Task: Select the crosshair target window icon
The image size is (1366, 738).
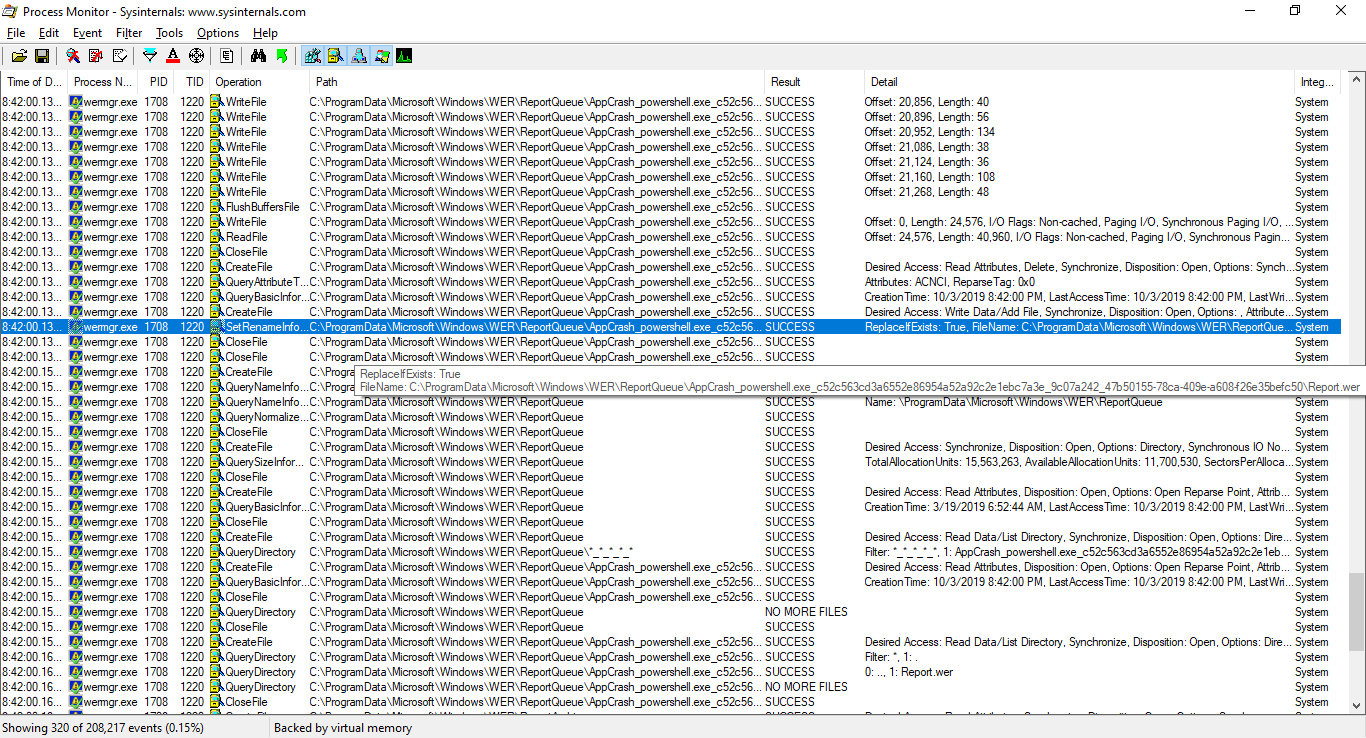Action: click(x=196, y=56)
